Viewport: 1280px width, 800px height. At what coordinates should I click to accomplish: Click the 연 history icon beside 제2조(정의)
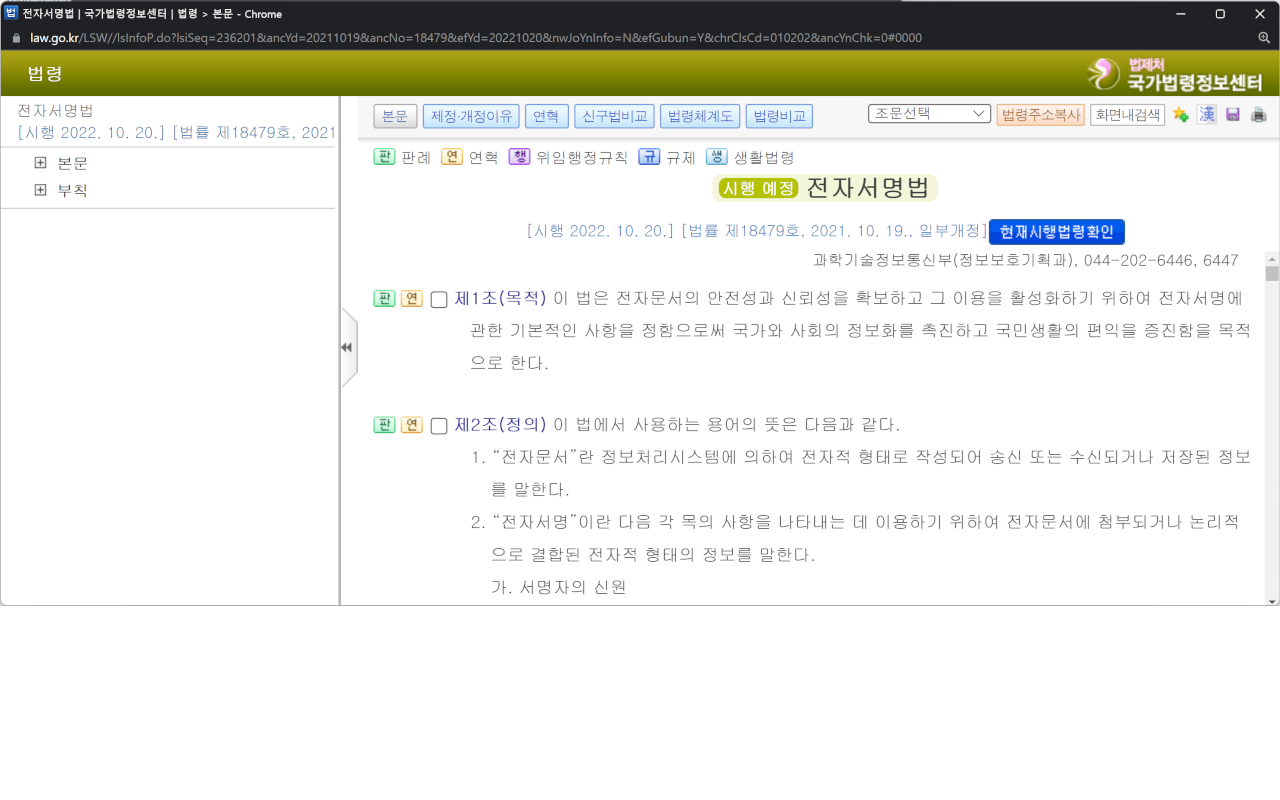(x=412, y=425)
